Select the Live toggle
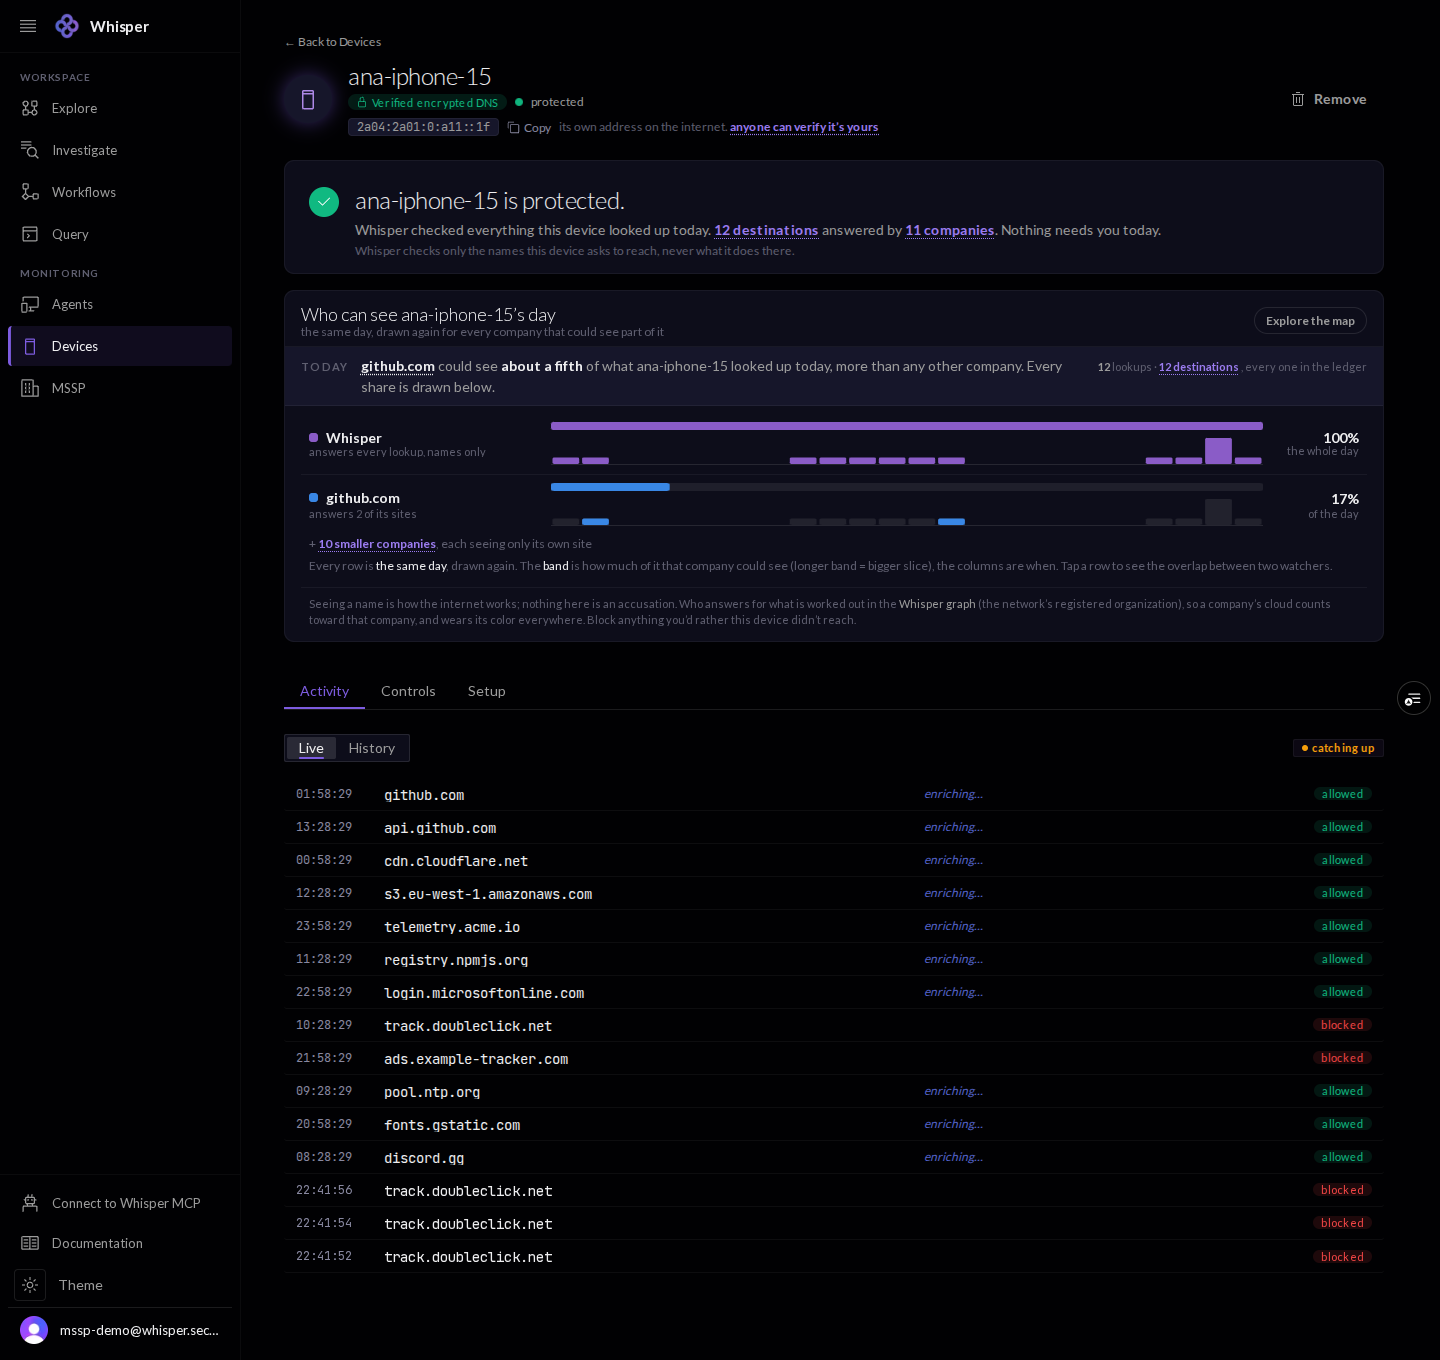This screenshot has width=1440, height=1360. point(311,748)
